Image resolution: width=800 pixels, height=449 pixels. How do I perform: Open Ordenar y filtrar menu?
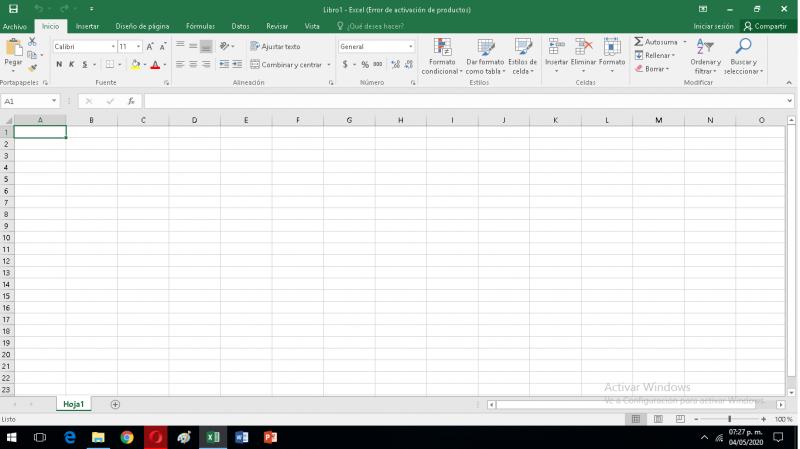pos(706,56)
